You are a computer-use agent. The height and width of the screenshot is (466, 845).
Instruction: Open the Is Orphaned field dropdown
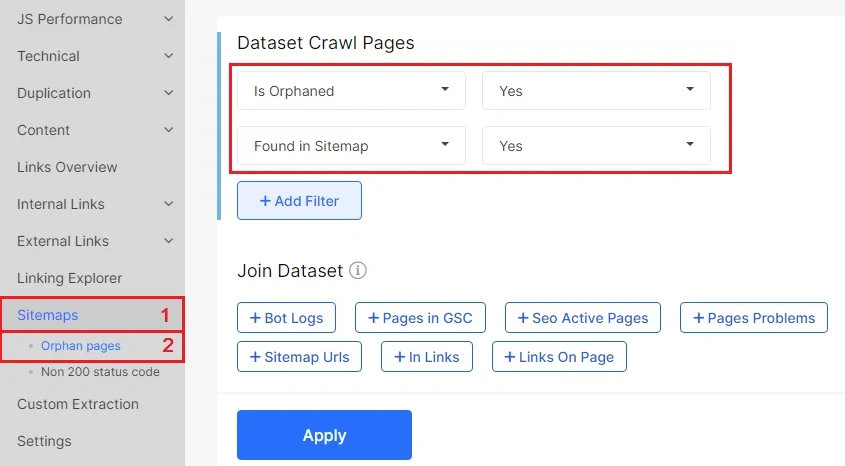(351, 91)
